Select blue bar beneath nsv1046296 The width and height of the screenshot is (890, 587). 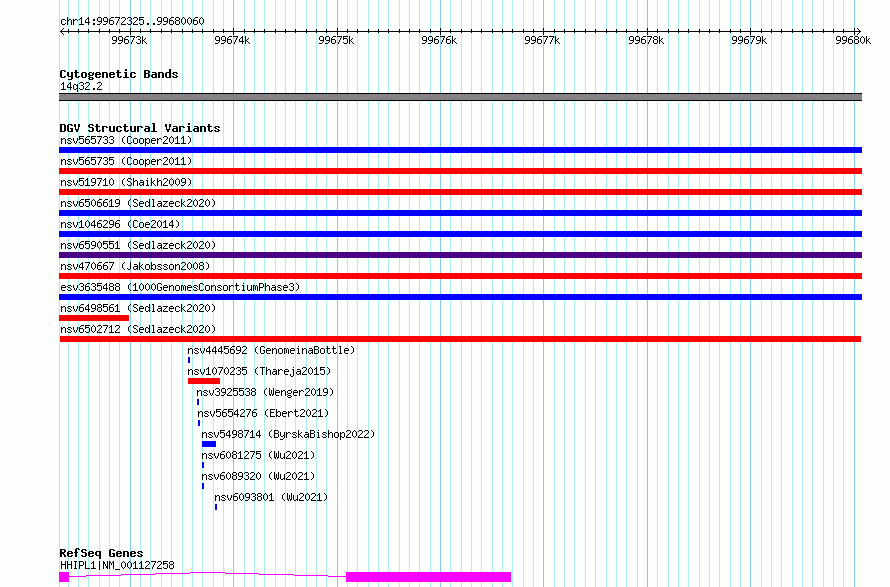tap(460, 234)
